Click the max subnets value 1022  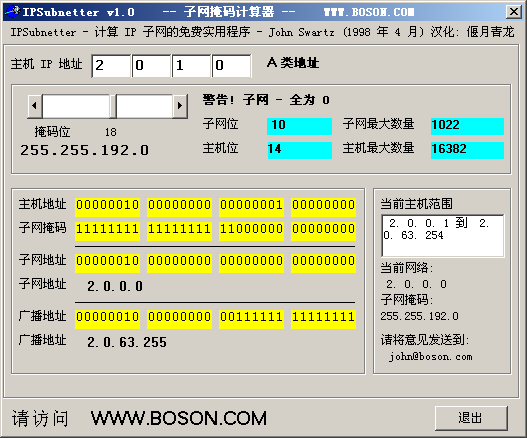(467, 125)
